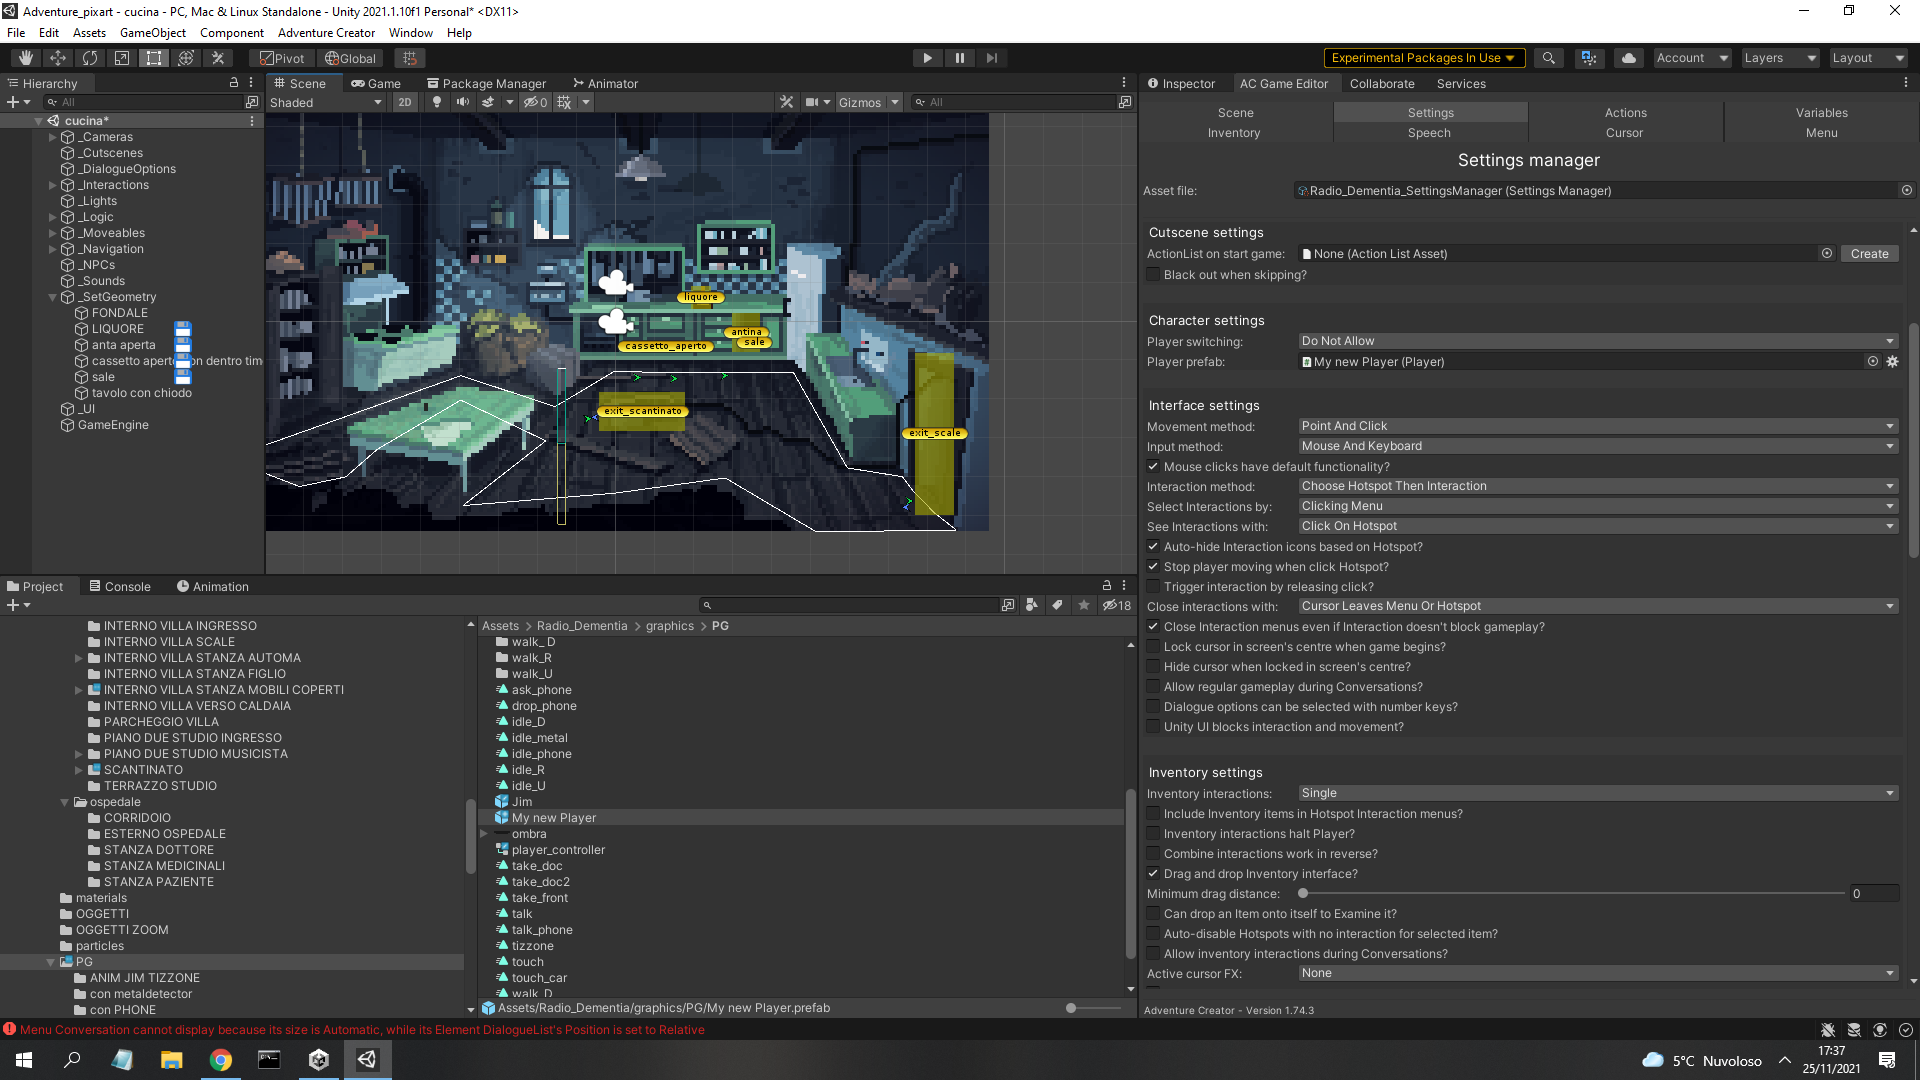Click Create button for ActionList
Viewport: 1920px width, 1080px height.
pyautogui.click(x=1869, y=254)
